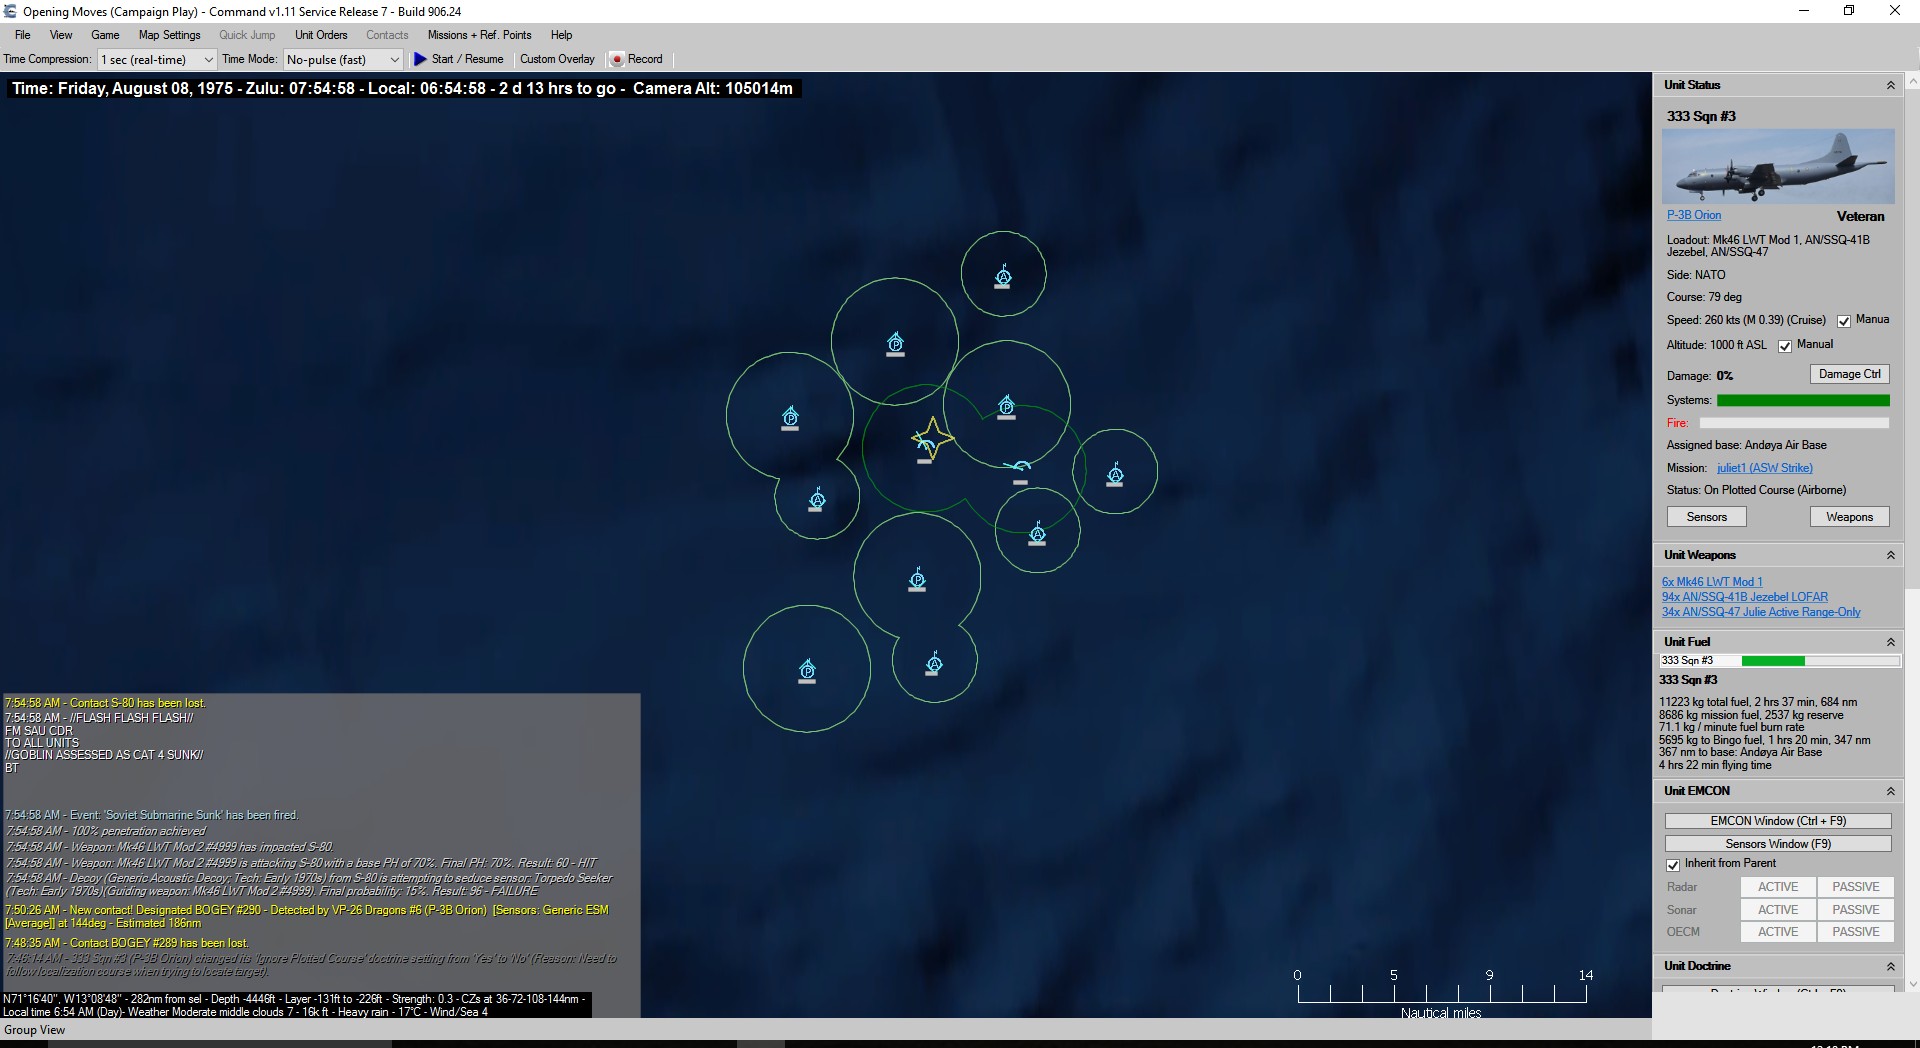The height and width of the screenshot is (1048, 1920).
Task: Collapse the Unit Doctrine panel
Action: point(1890,967)
